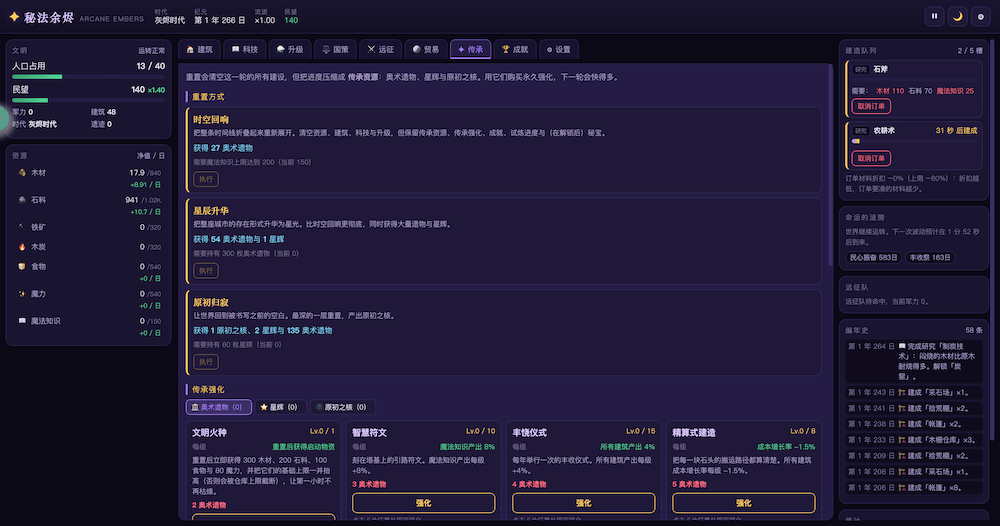The height and width of the screenshot is (526, 1000).
Task: Click the 重置方式 section heading
Action: tap(208, 97)
